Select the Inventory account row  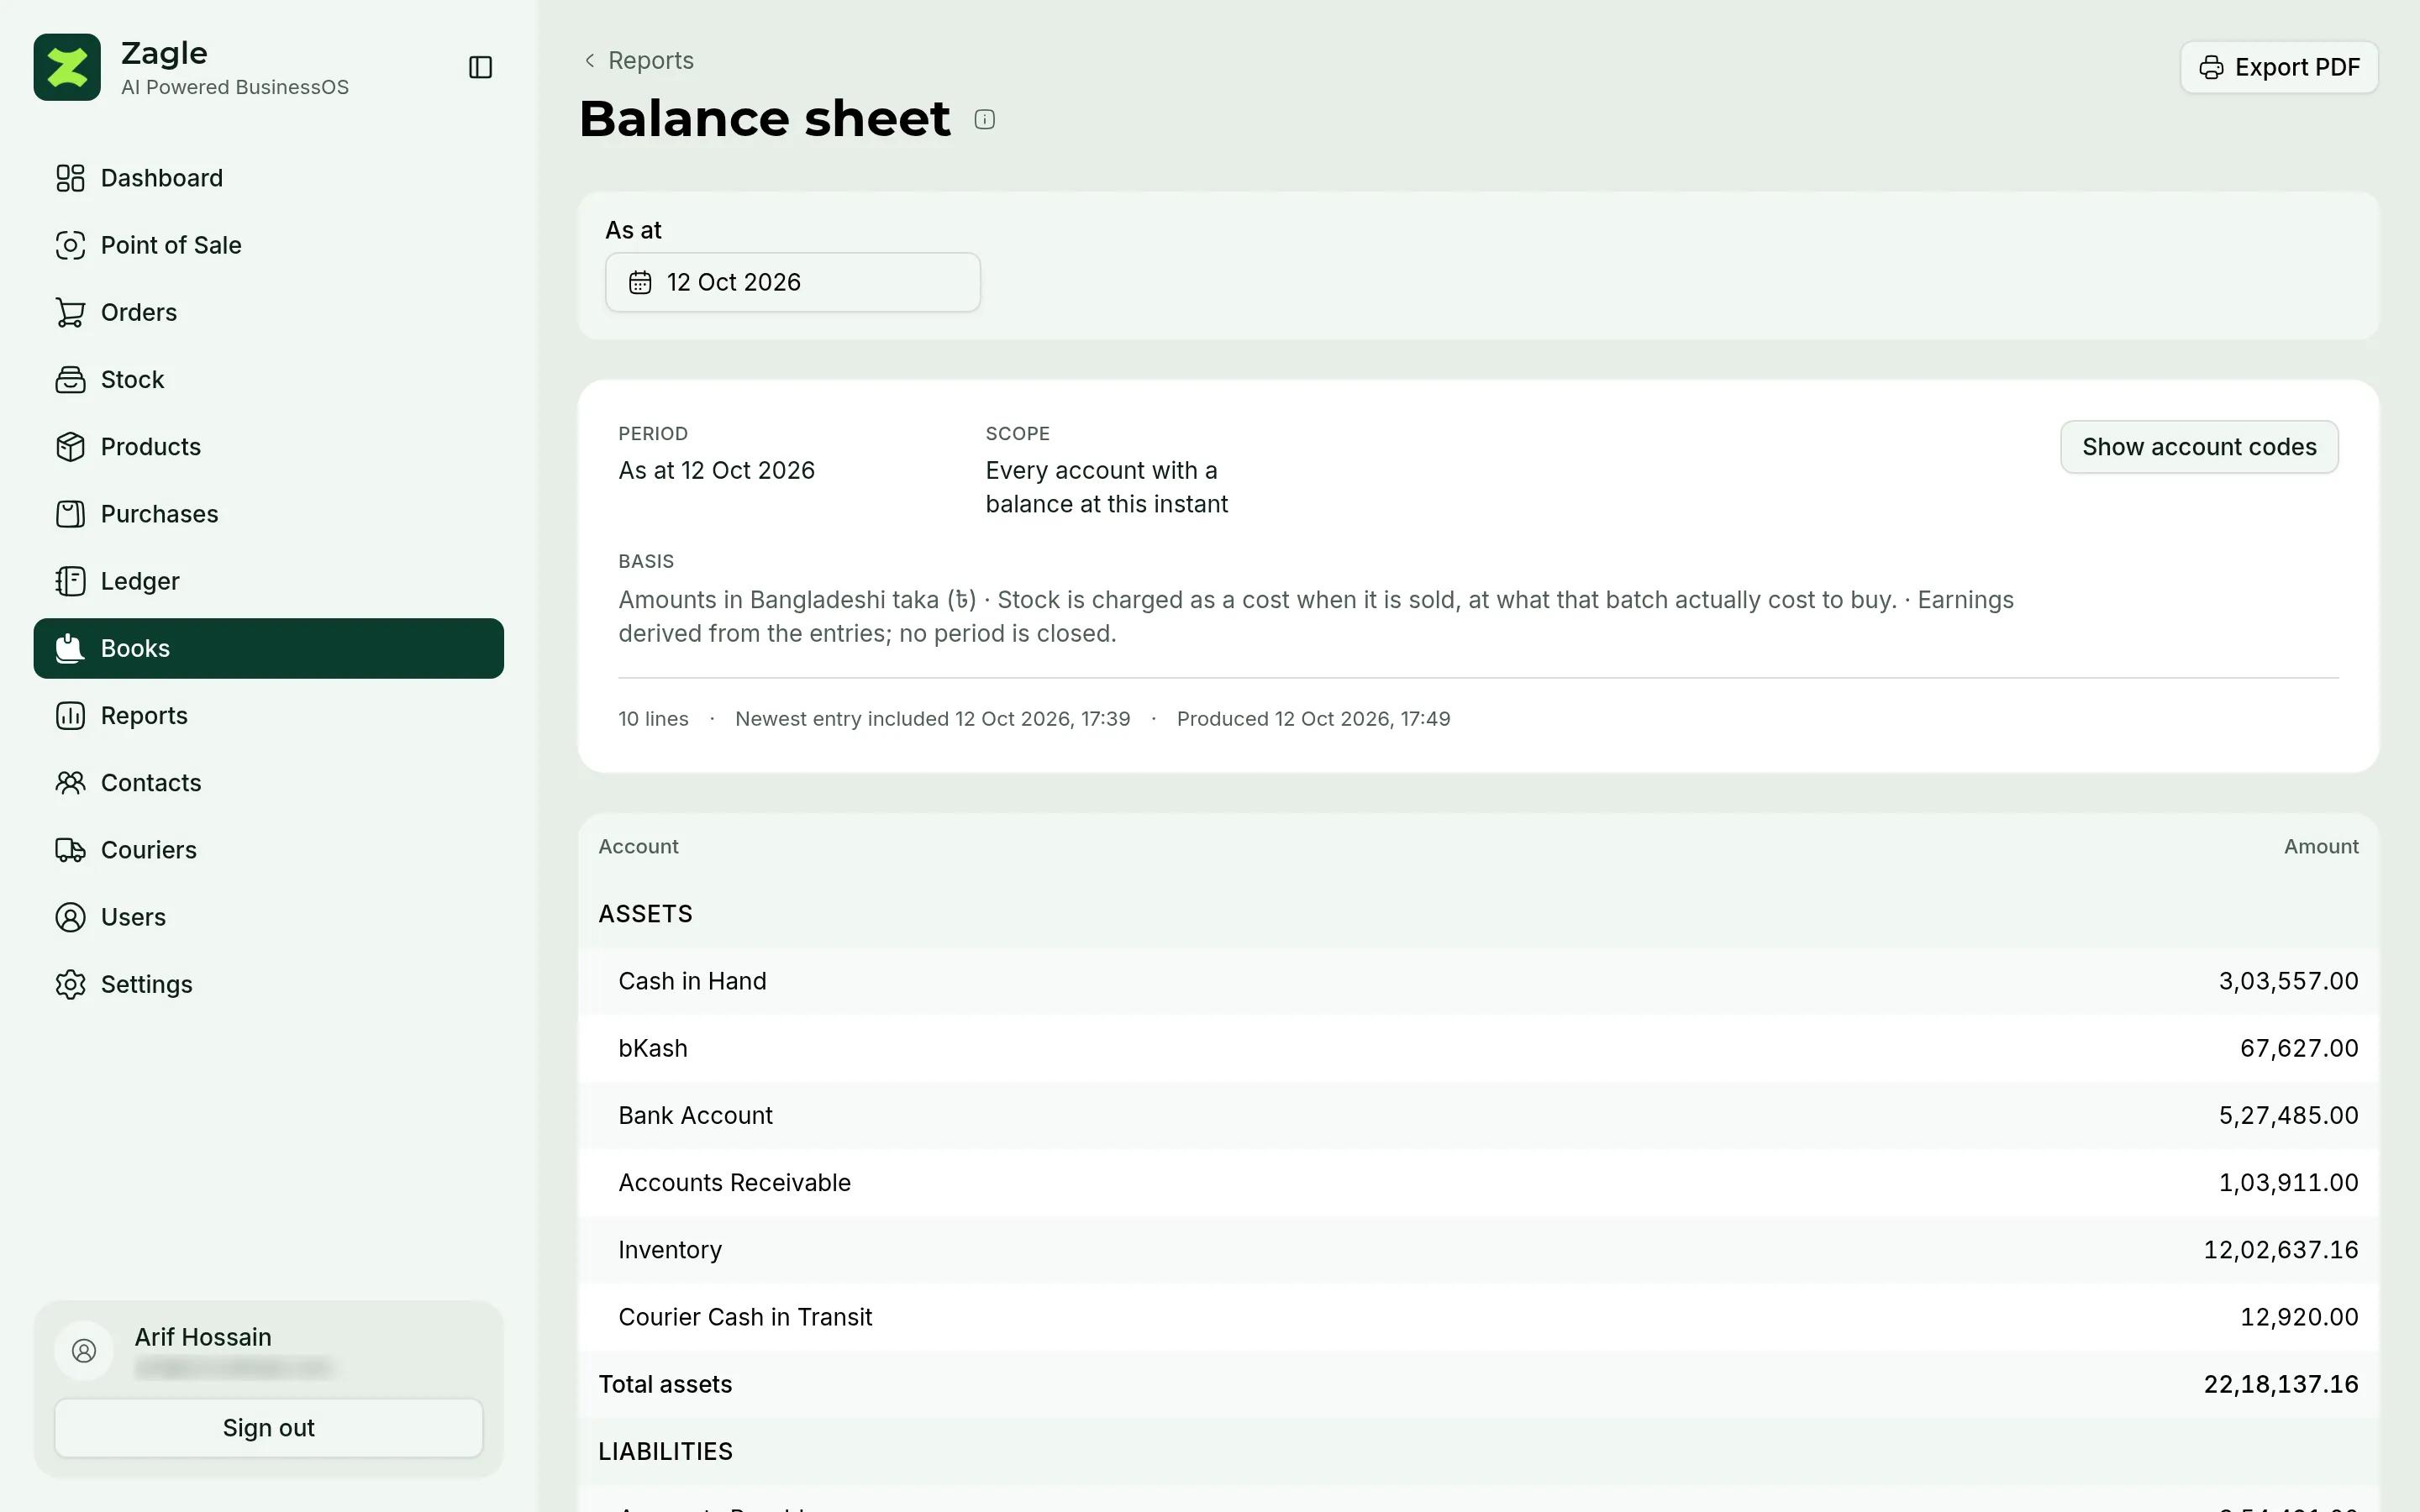pyautogui.click(x=1478, y=1250)
